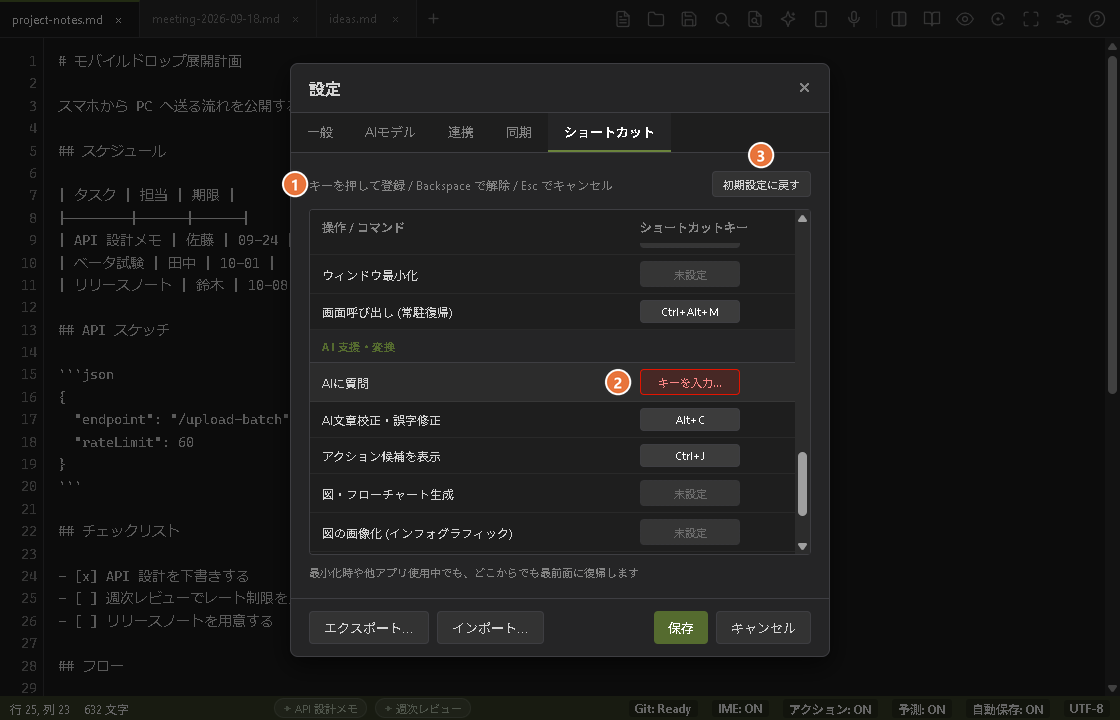The image size is (1120, 720).
Task: Select the 画面呼び出し (常駐復帰) row label
Action: 387,312
